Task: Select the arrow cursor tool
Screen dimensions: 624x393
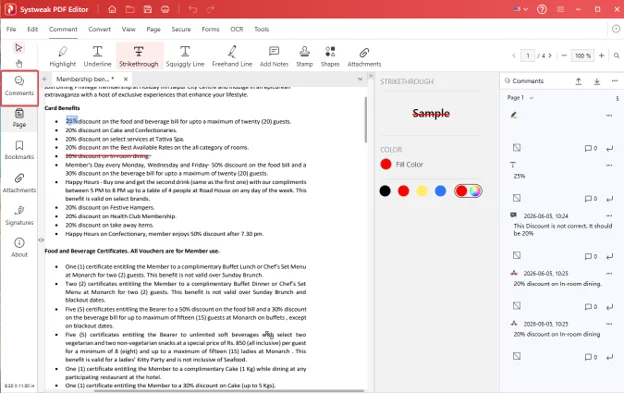Action: coord(19,48)
